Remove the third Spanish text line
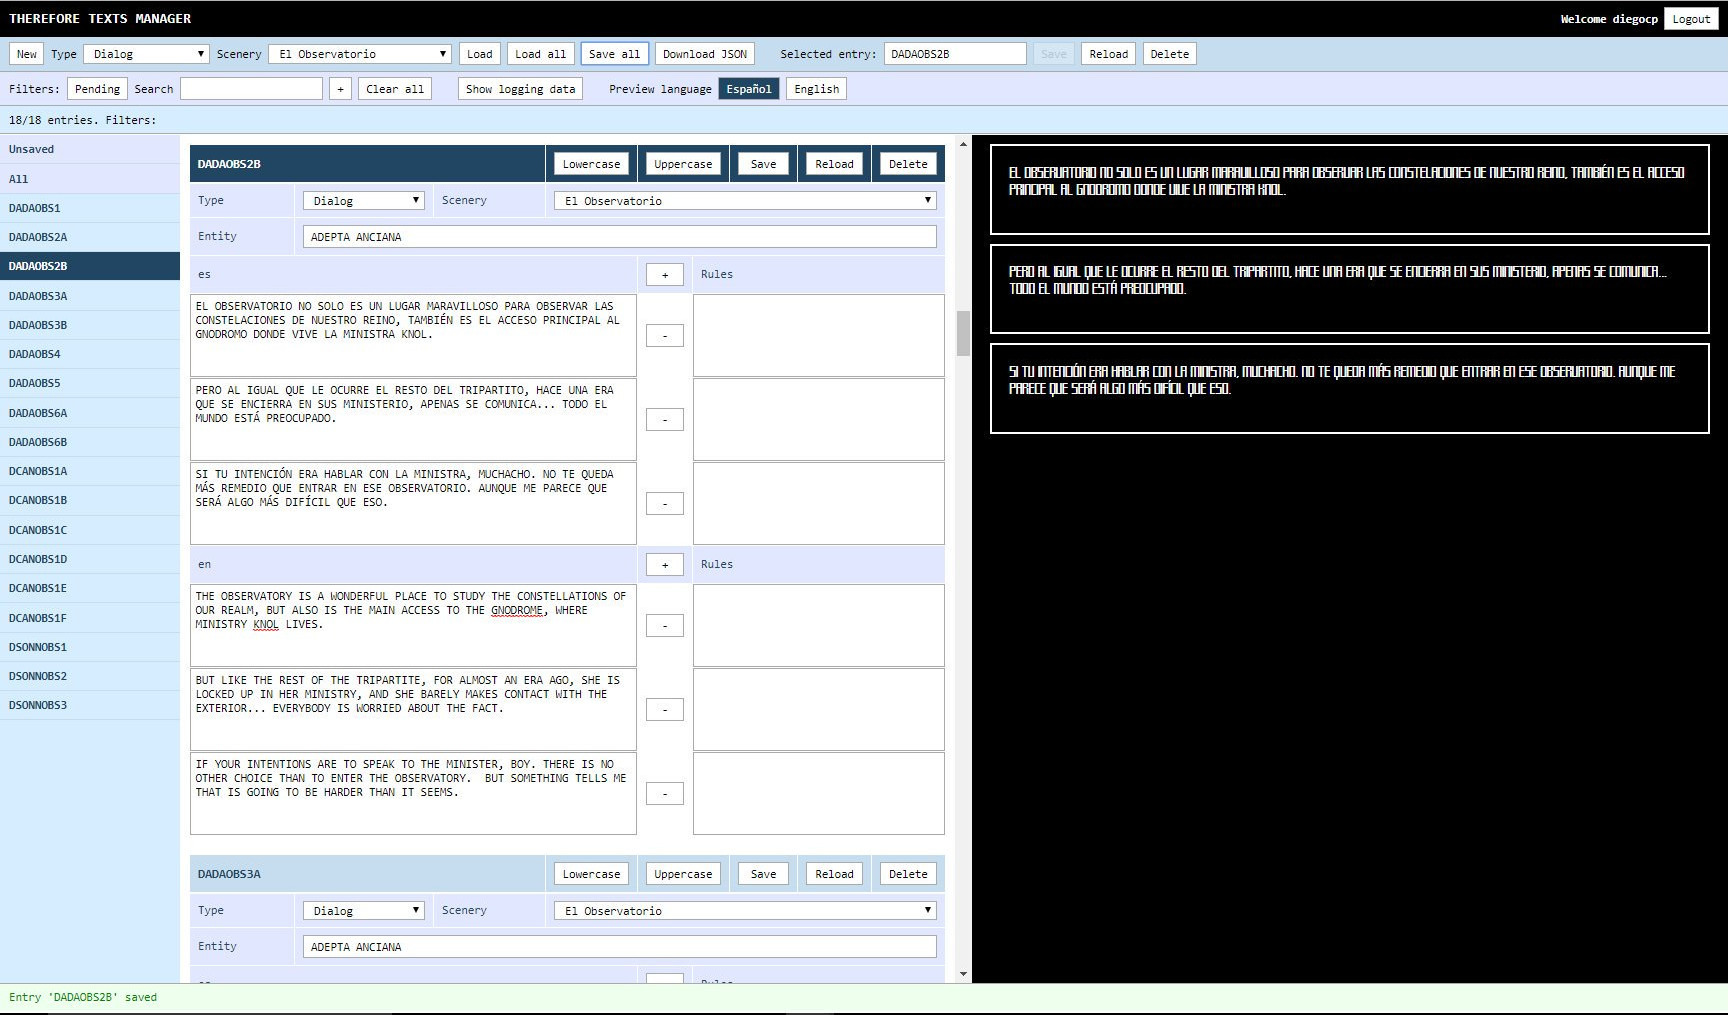 click(x=665, y=504)
